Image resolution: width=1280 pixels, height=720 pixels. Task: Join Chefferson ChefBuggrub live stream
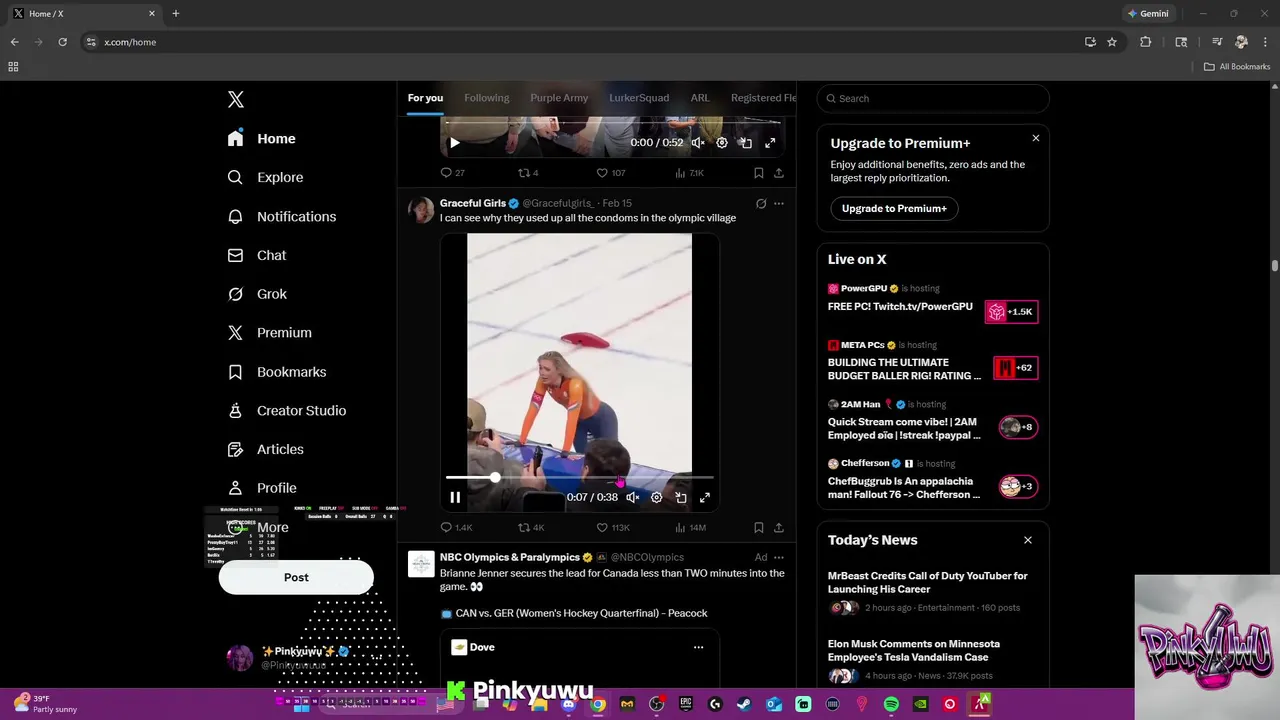coord(933,480)
